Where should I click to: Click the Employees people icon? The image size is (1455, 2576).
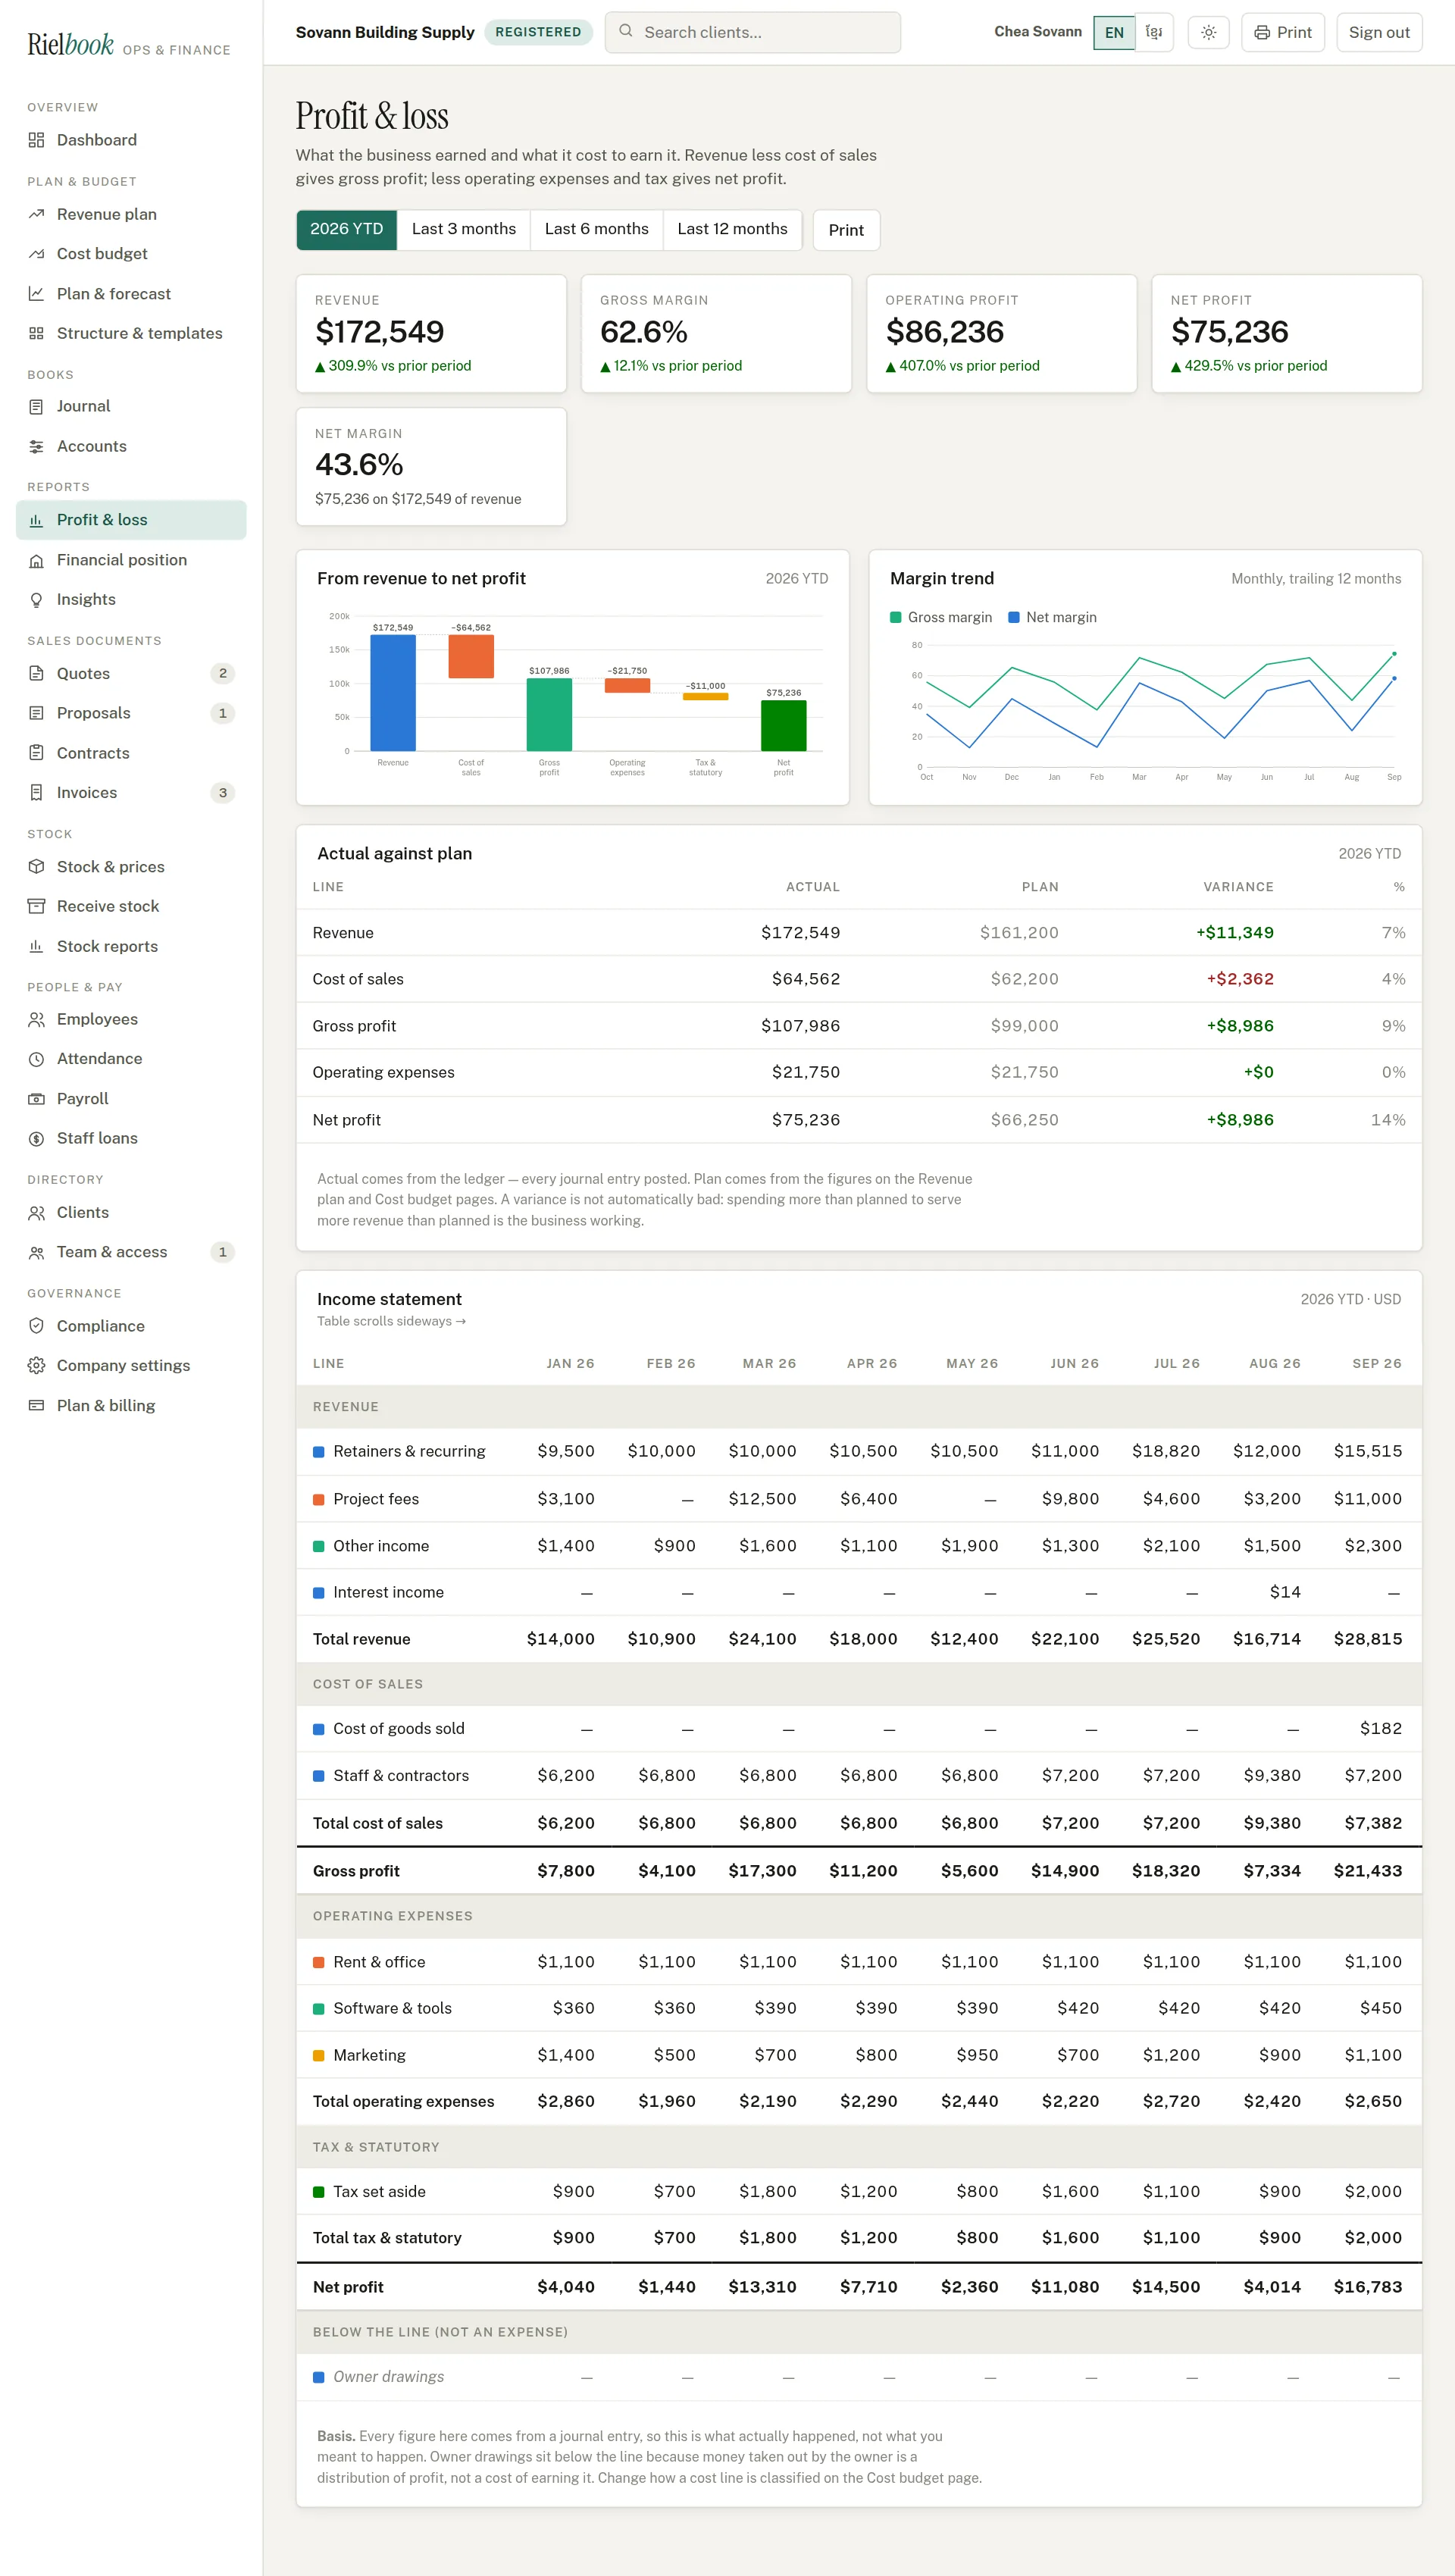[x=36, y=1019]
